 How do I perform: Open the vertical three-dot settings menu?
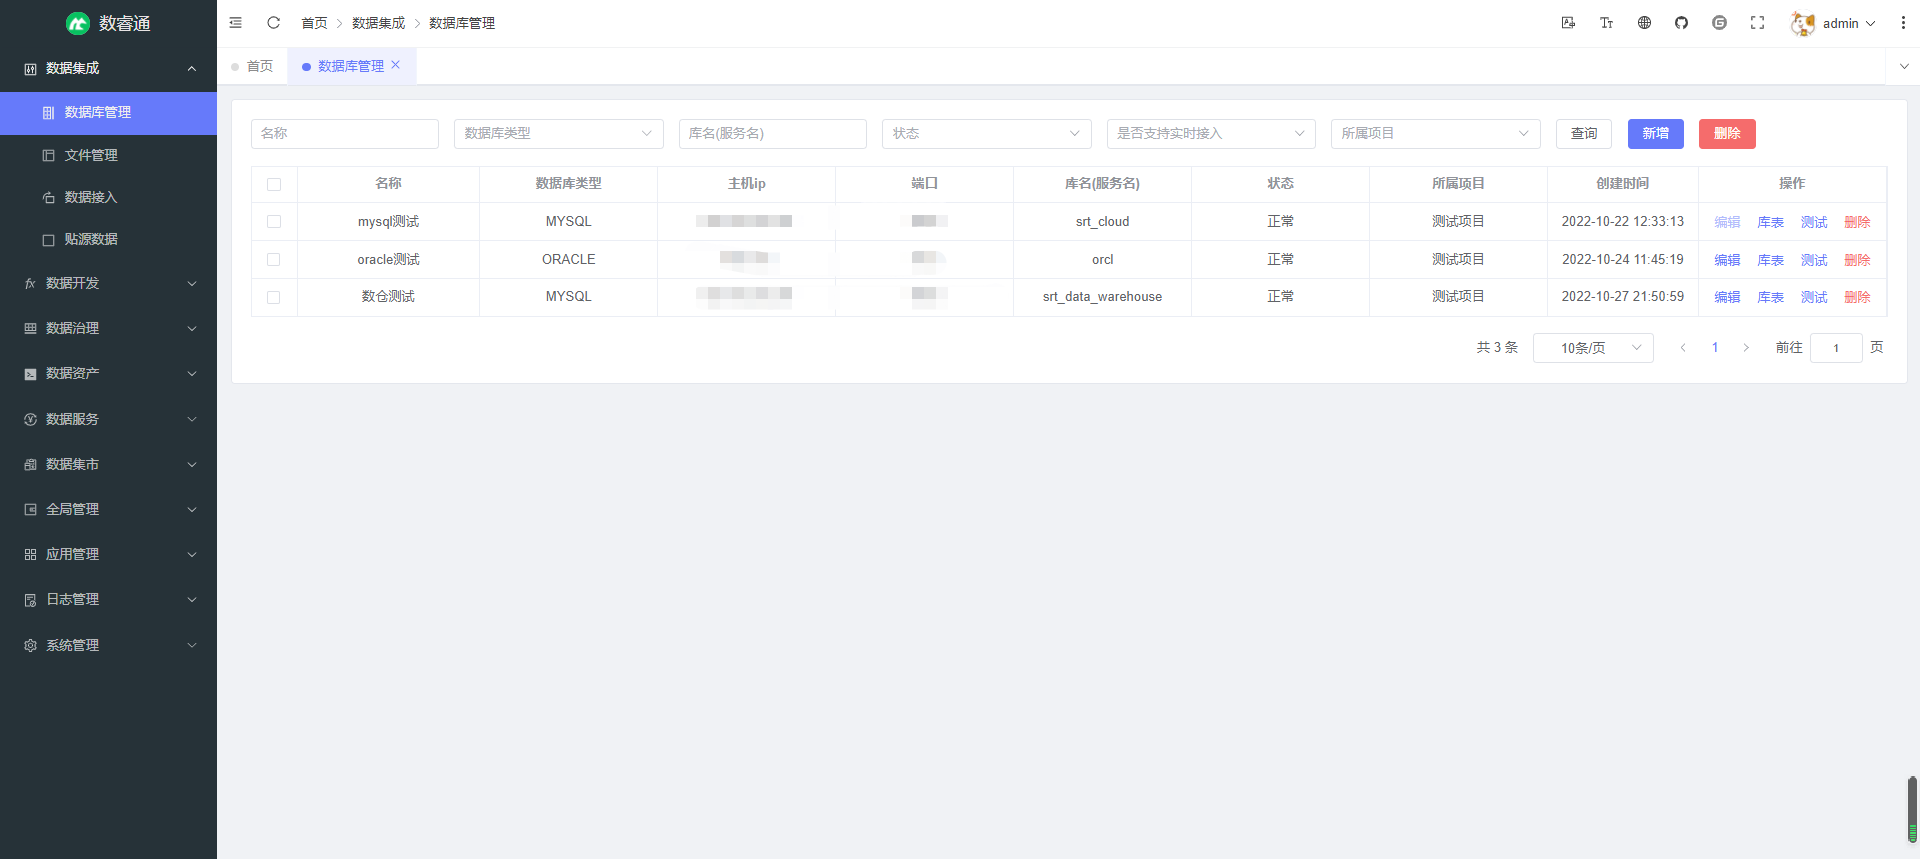1903,23
